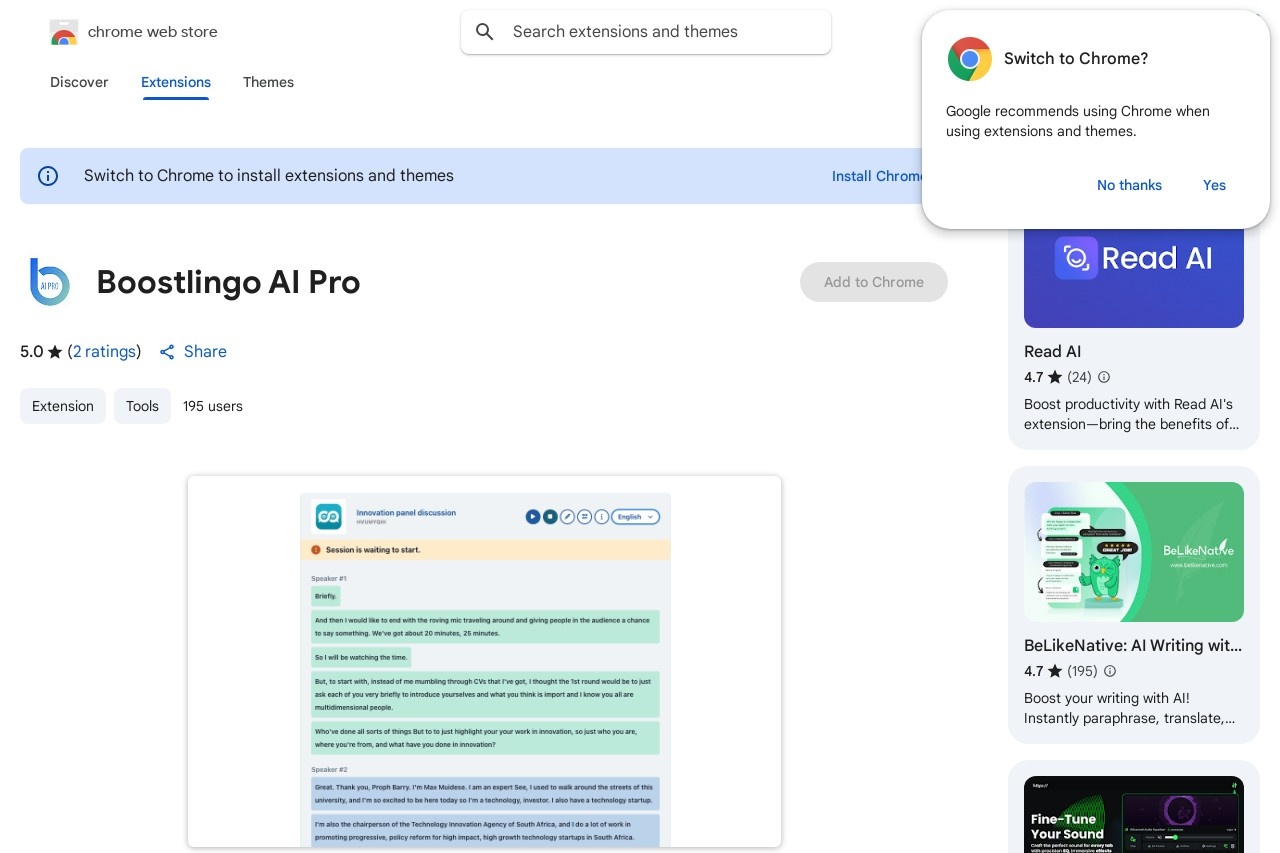Click the 5.0 star rating
This screenshot has width=1280, height=853.
point(41,352)
